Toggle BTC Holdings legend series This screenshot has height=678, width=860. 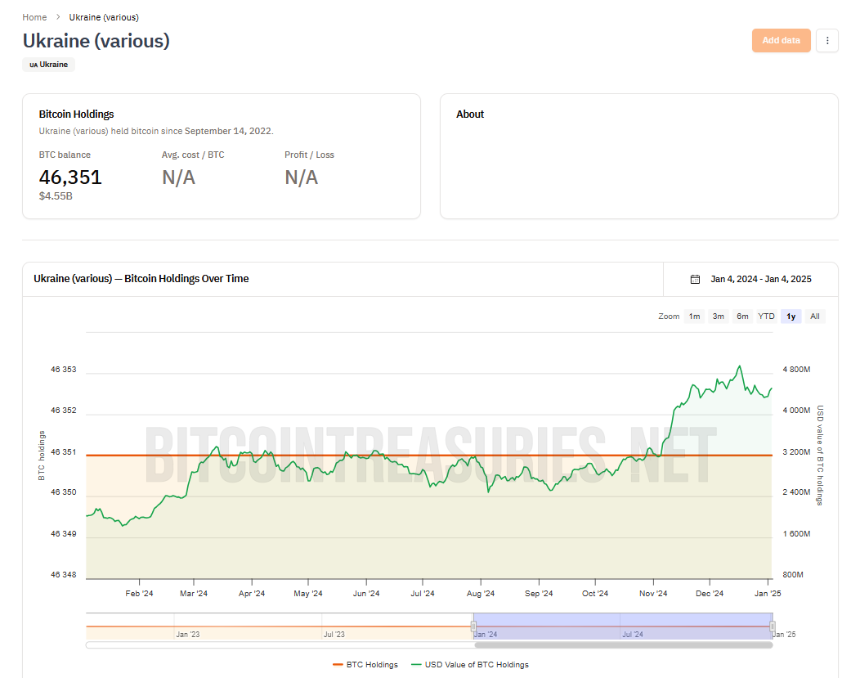(x=365, y=665)
